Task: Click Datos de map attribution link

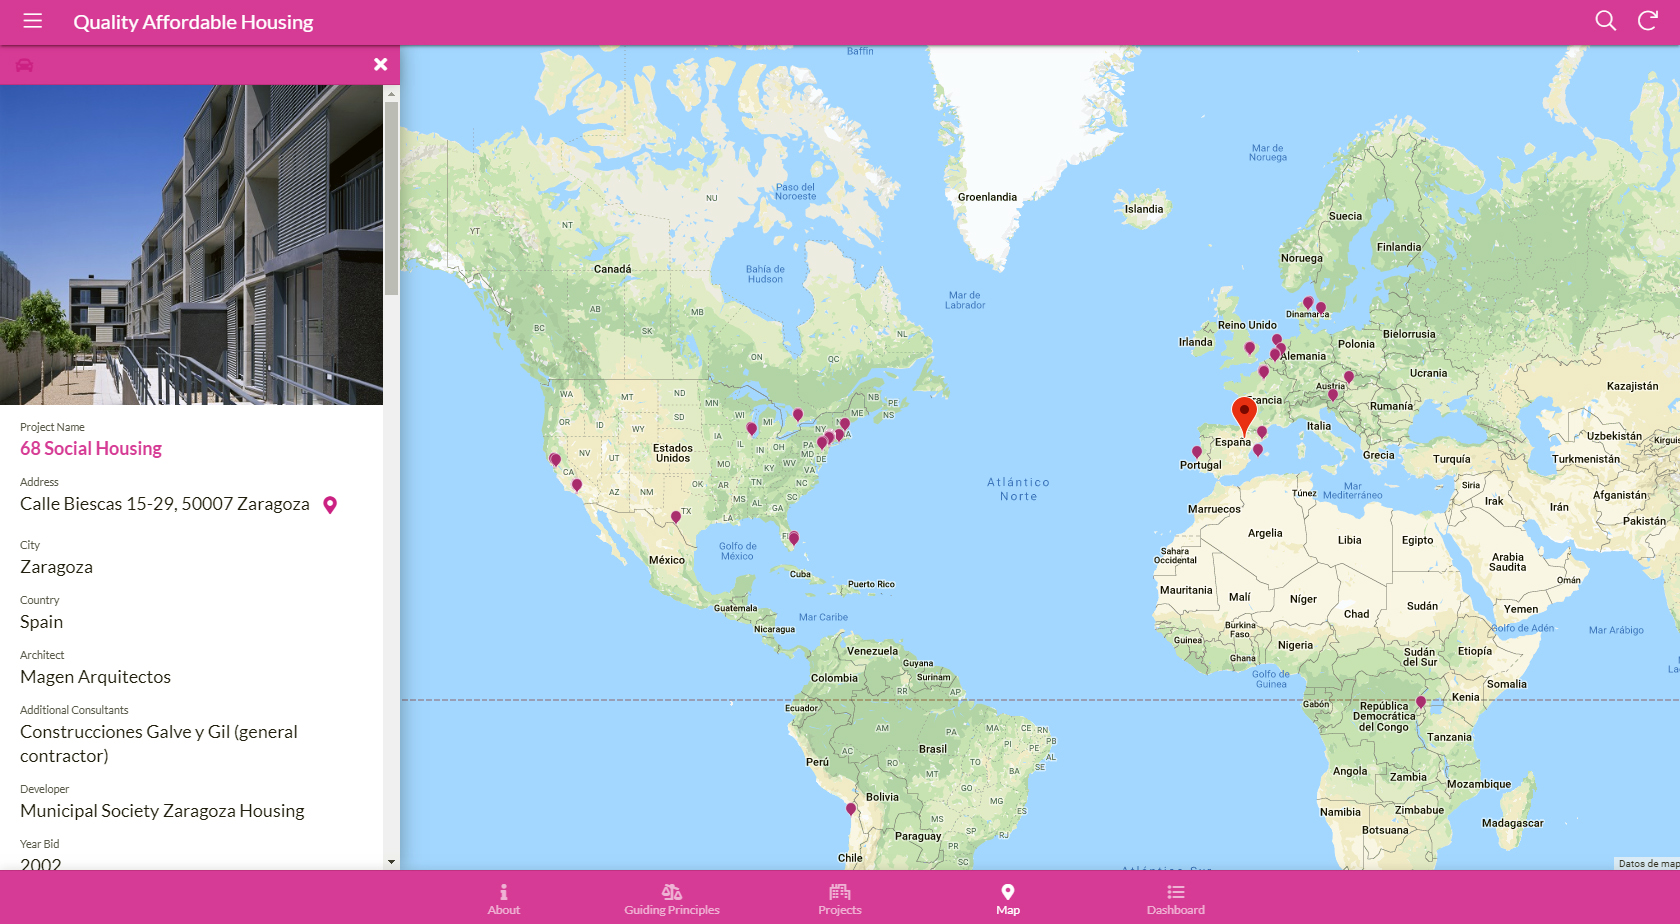Action: (x=1648, y=863)
